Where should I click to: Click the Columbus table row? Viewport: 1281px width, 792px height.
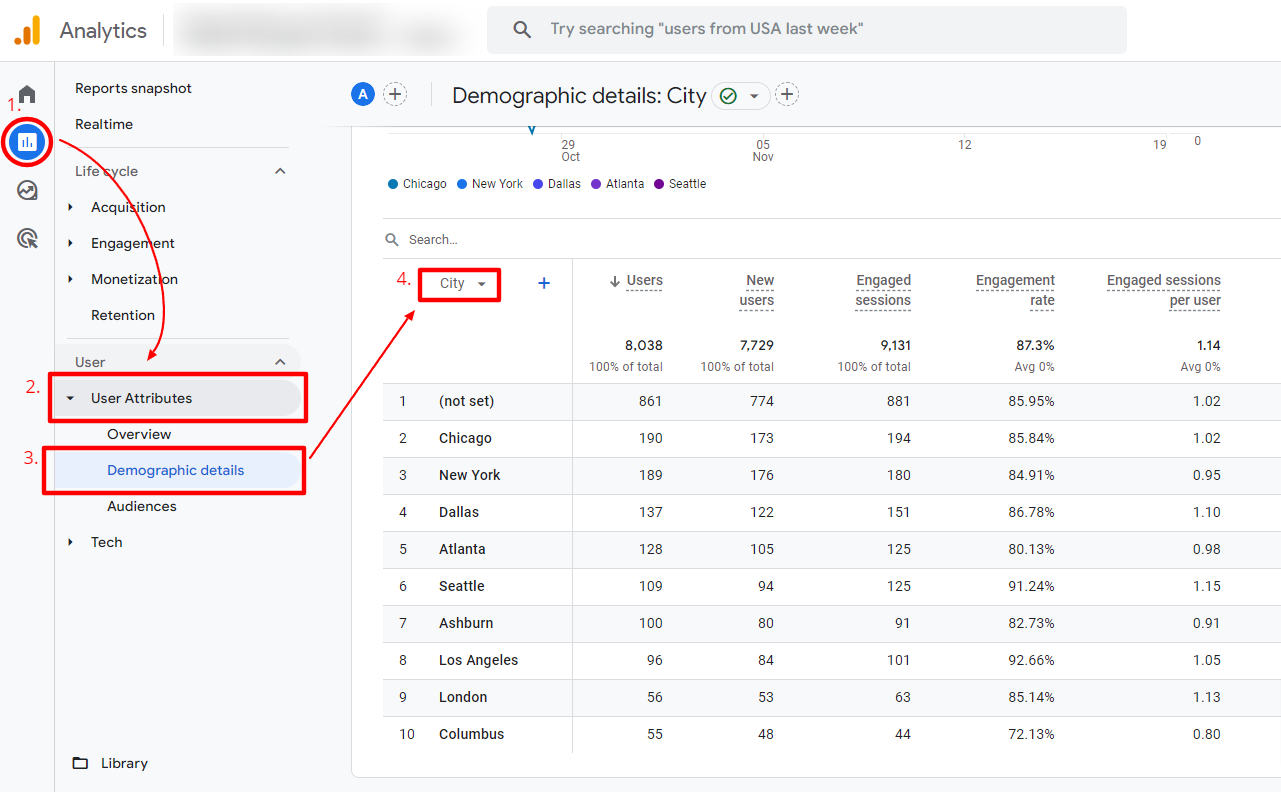tap(831, 734)
